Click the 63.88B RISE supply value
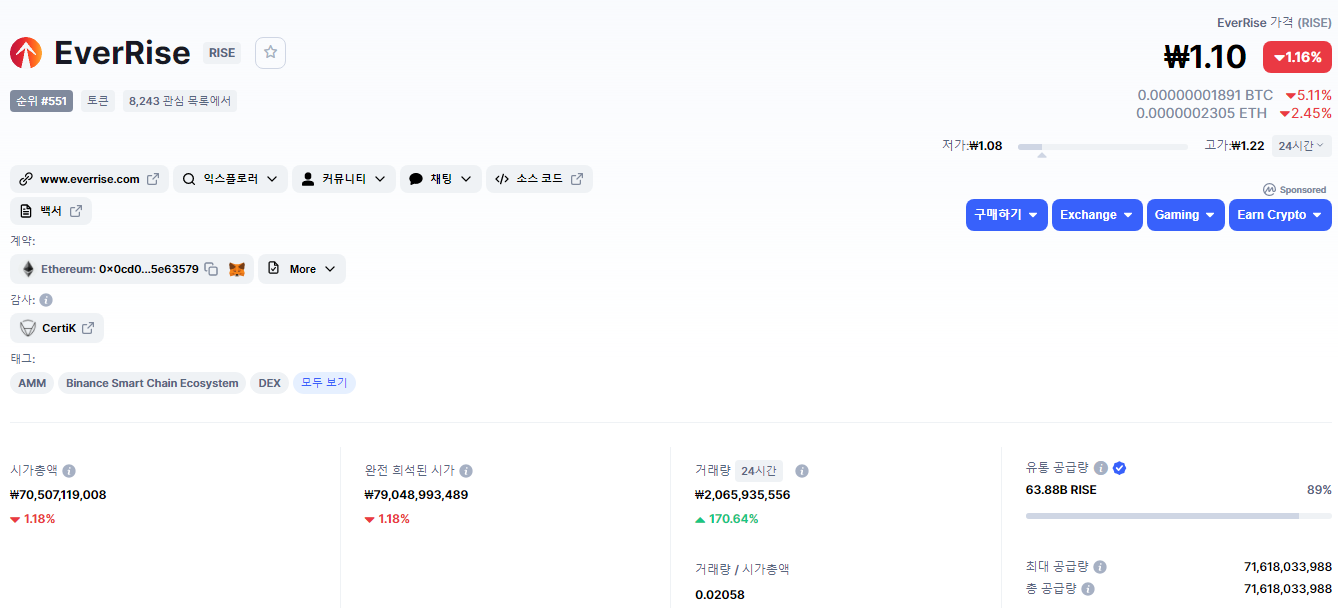This screenshot has height=609, width=1338. click(x=1061, y=490)
